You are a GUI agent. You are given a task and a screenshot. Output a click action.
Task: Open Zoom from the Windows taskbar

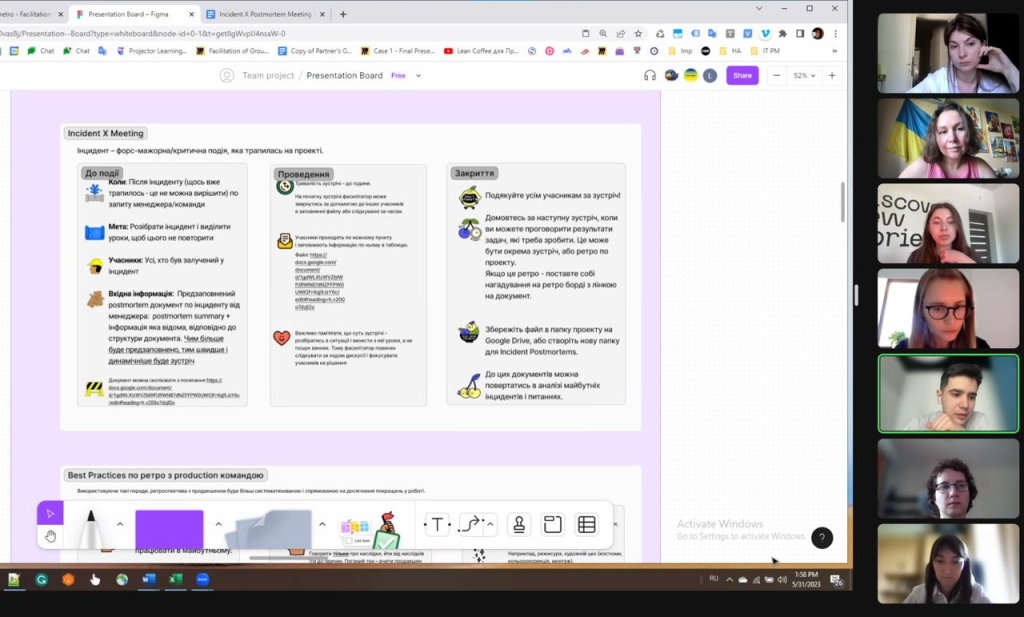[202, 579]
